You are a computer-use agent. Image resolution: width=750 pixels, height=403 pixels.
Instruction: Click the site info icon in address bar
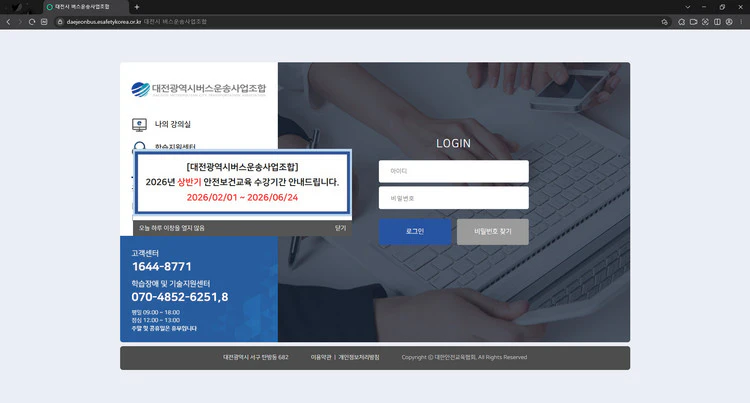(x=45, y=21)
